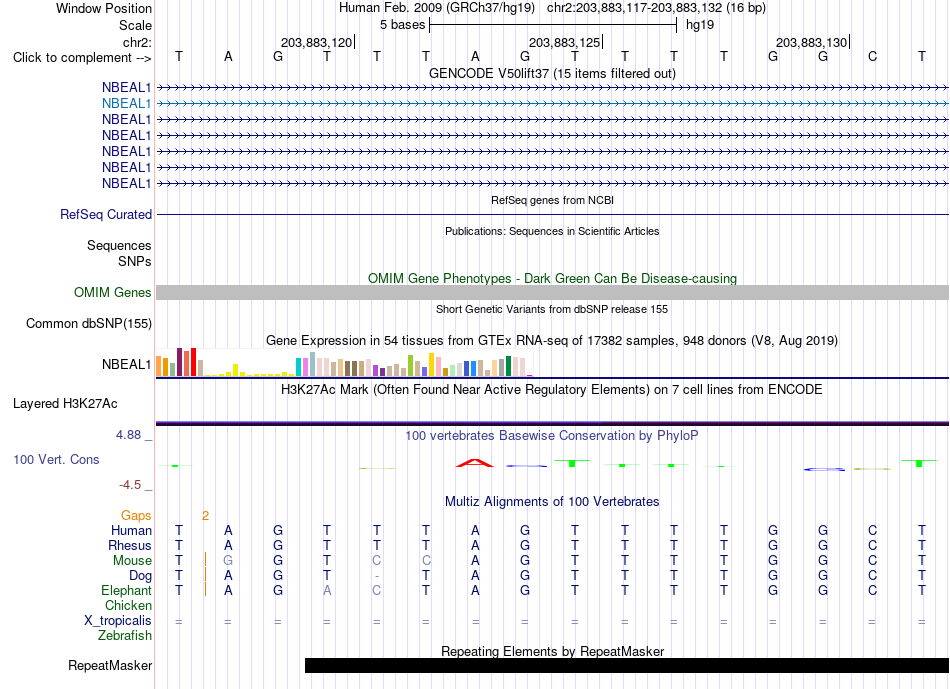Select the genome assembly text 'Human Feb. 2009 (GRCh37/hg19)'
This screenshot has height=689, width=950.
coord(437,8)
